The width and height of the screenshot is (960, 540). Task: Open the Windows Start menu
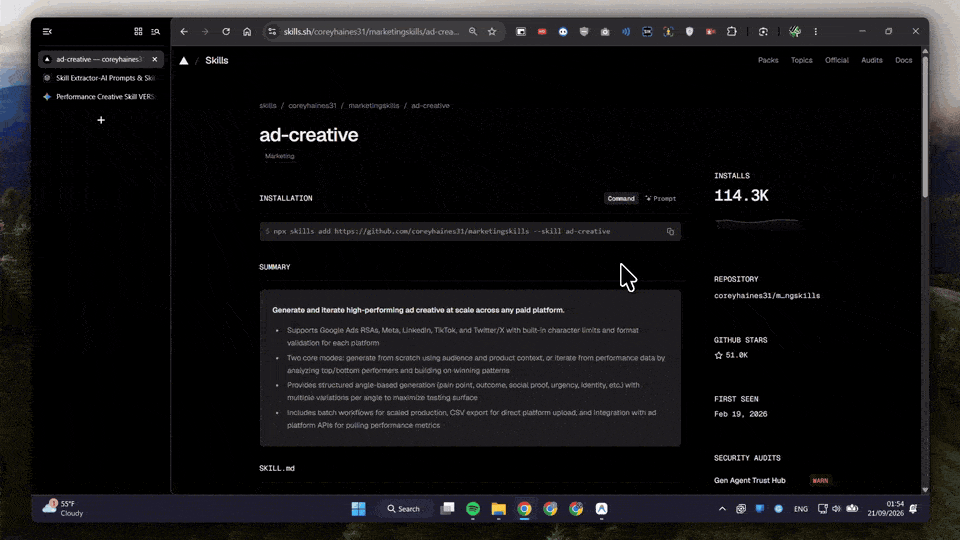[x=358, y=509]
